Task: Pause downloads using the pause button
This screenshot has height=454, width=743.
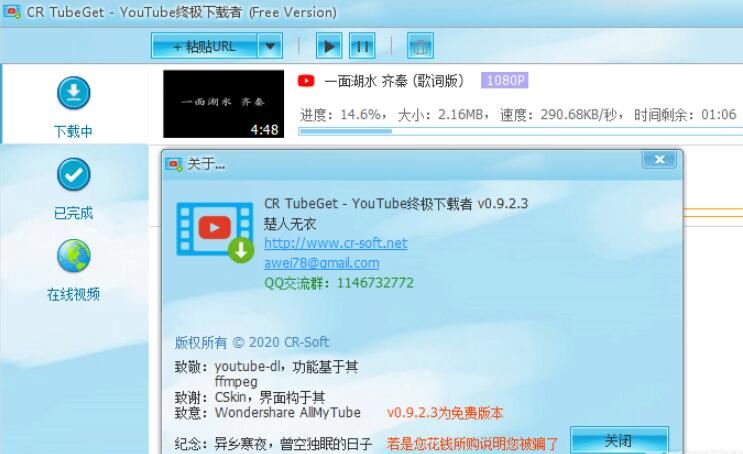Action: pos(362,46)
